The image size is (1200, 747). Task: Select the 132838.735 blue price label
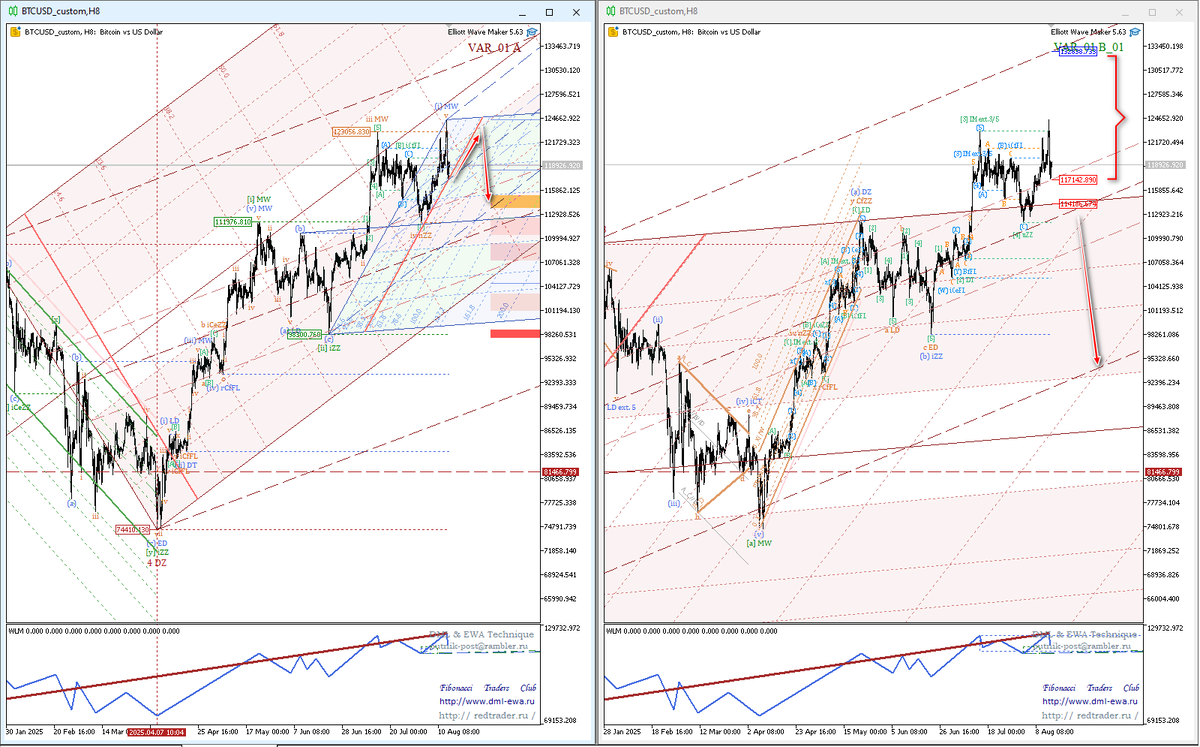1079,52
